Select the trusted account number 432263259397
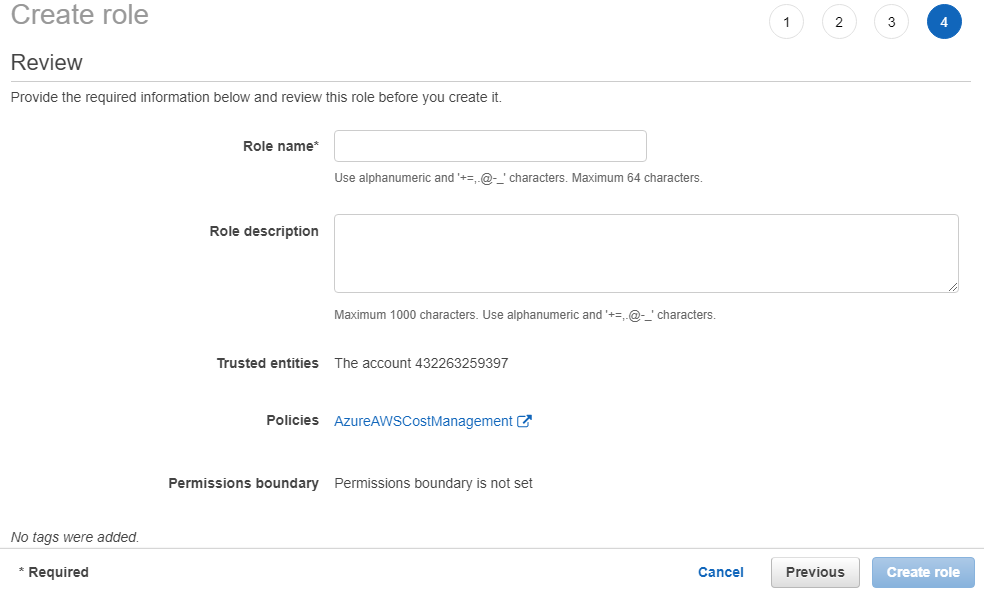Screen dimensions: 984x594 461,363
